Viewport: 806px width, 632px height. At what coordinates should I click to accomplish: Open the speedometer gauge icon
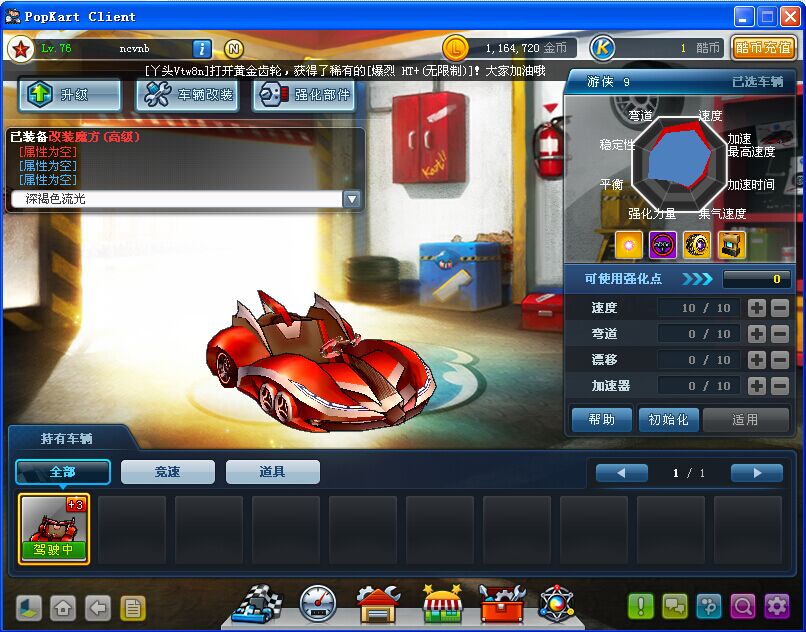[x=318, y=604]
